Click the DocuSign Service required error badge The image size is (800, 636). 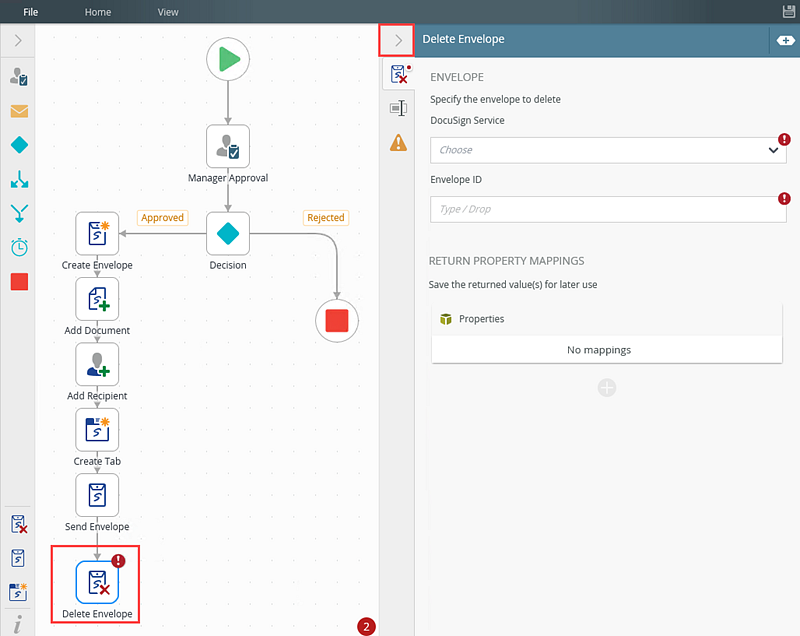pos(784,139)
